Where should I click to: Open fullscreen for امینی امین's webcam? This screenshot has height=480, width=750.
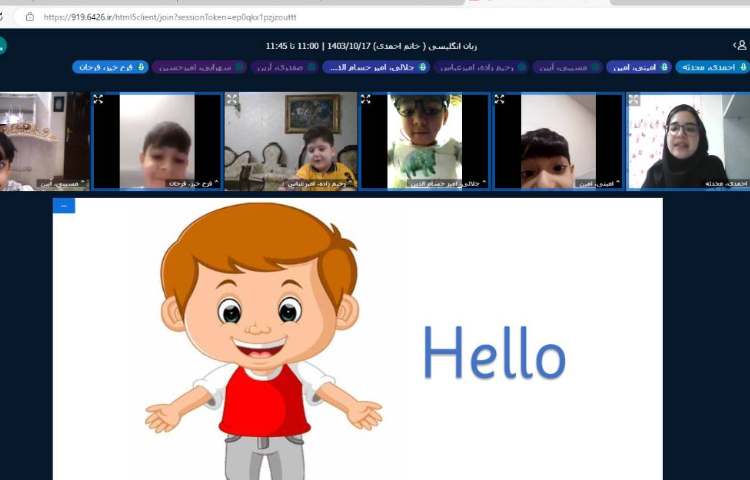(499, 99)
